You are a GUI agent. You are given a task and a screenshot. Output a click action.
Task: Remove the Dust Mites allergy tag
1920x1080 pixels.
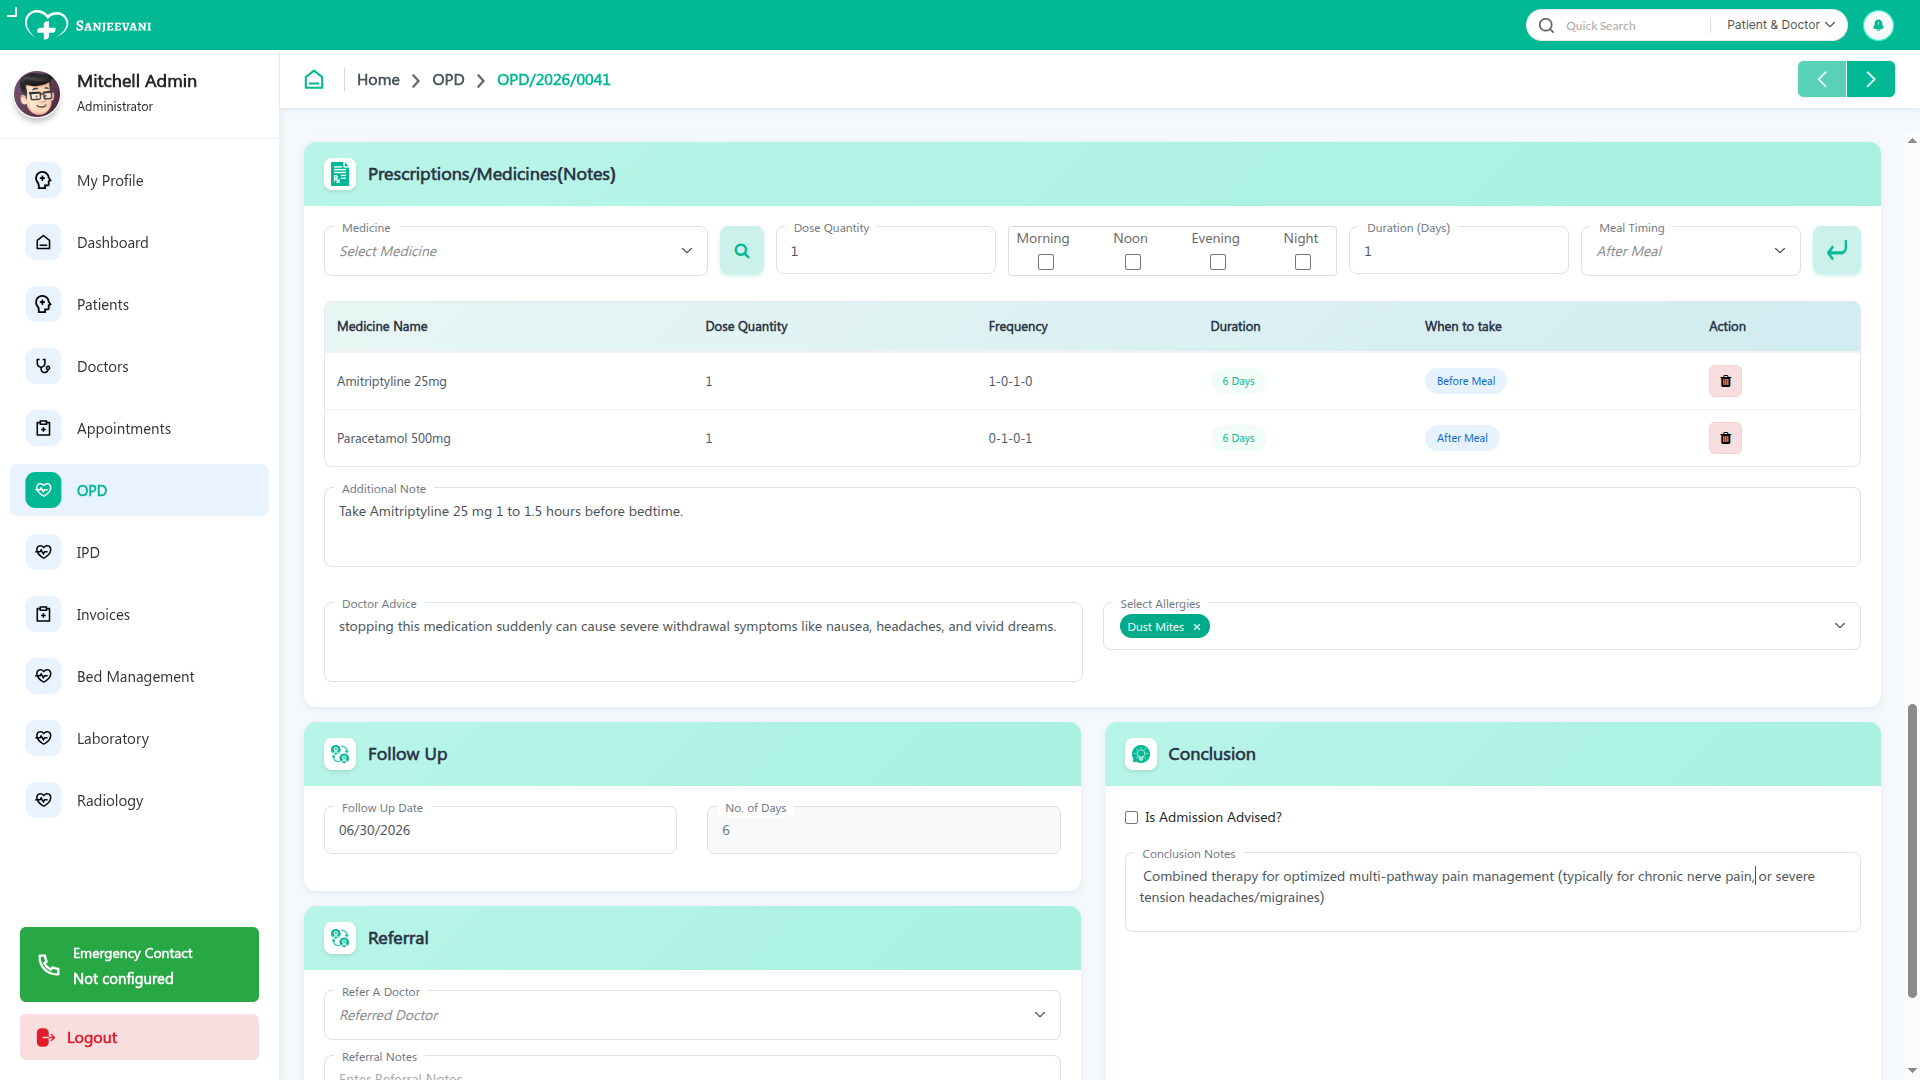click(x=1196, y=627)
